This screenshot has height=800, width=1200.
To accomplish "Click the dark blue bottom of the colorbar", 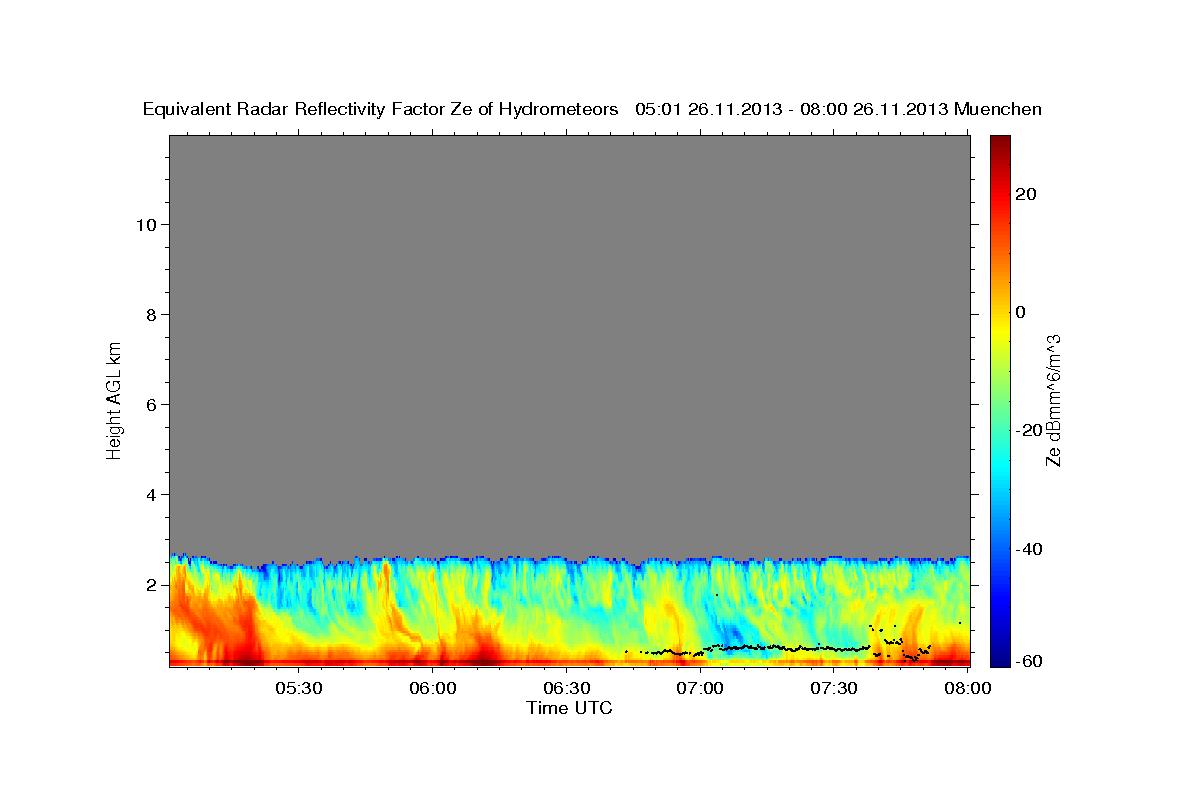I will coord(999,658).
